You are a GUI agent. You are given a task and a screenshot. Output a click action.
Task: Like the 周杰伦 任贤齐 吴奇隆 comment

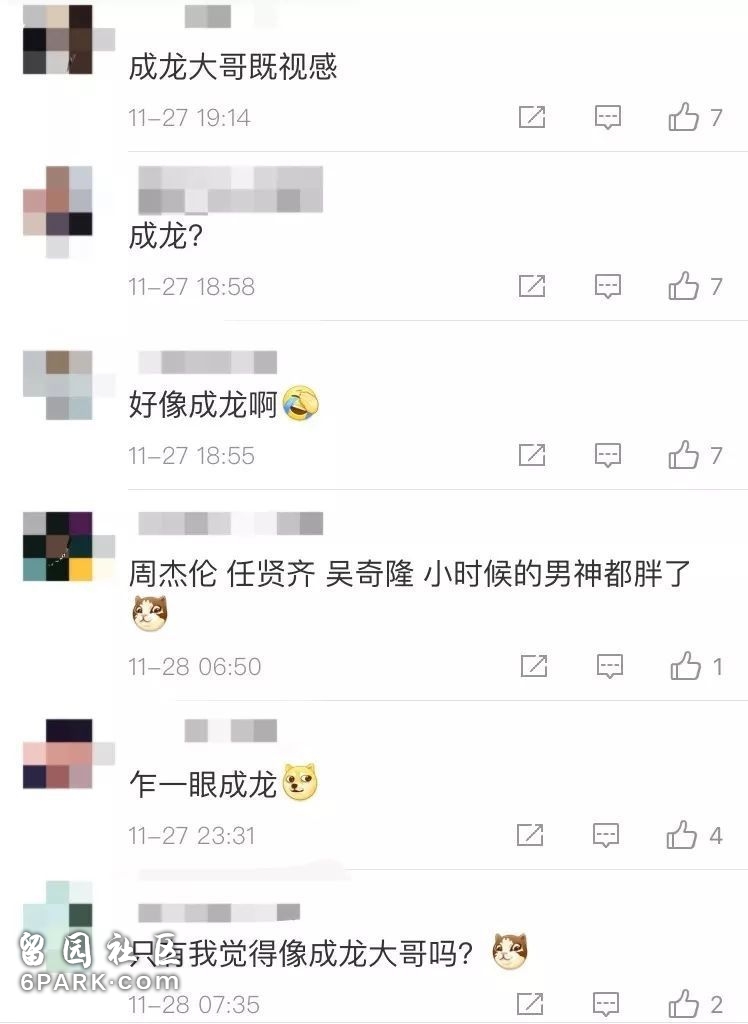[685, 666]
